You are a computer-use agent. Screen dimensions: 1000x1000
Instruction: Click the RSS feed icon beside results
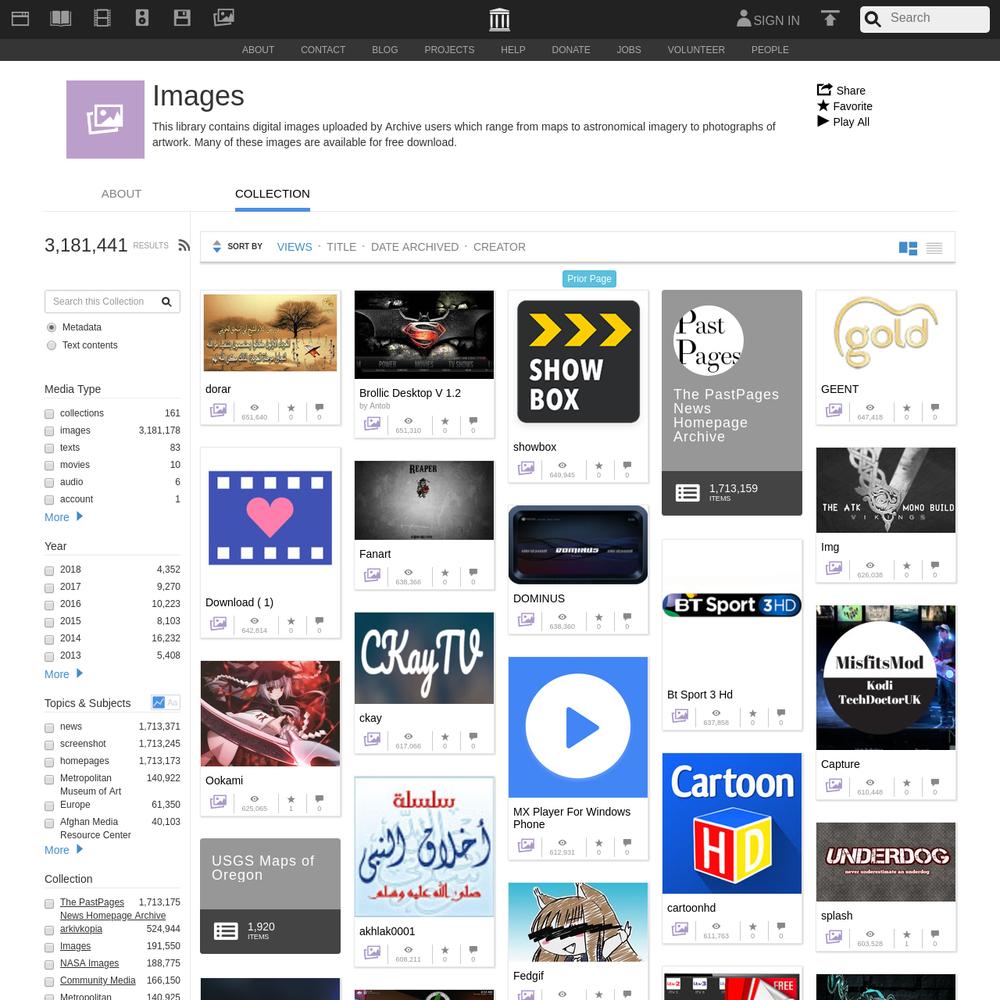click(x=184, y=246)
